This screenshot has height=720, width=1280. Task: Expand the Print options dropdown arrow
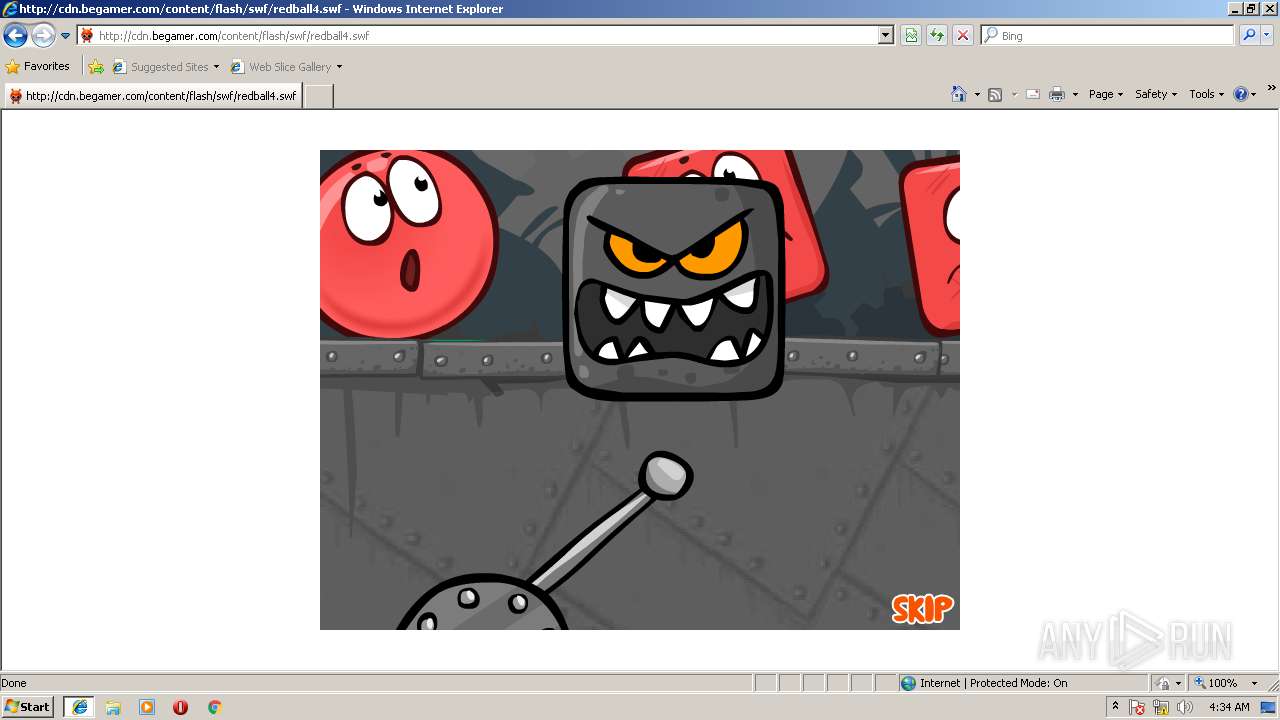click(x=1075, y=94)
